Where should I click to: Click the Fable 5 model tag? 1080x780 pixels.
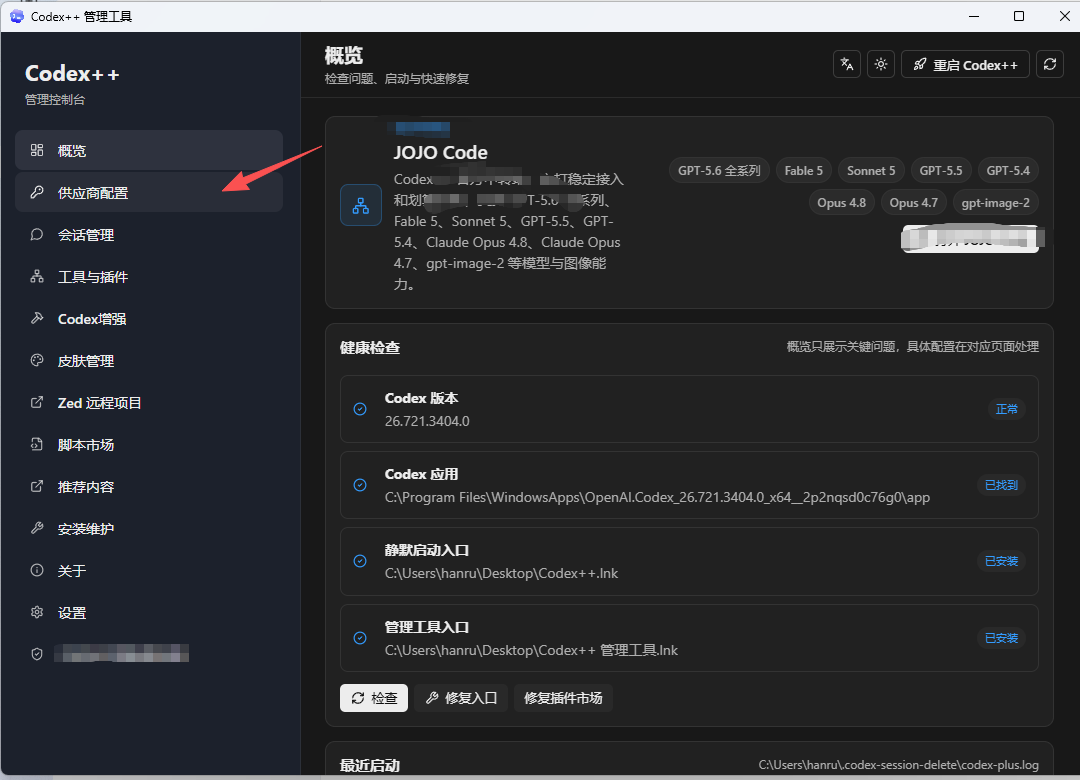(x=803, y=171)
